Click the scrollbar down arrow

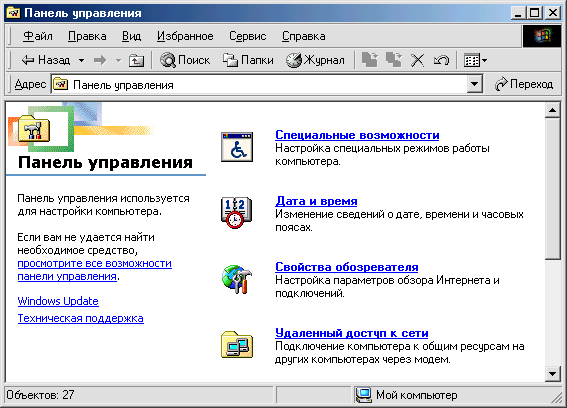[553, 374]
